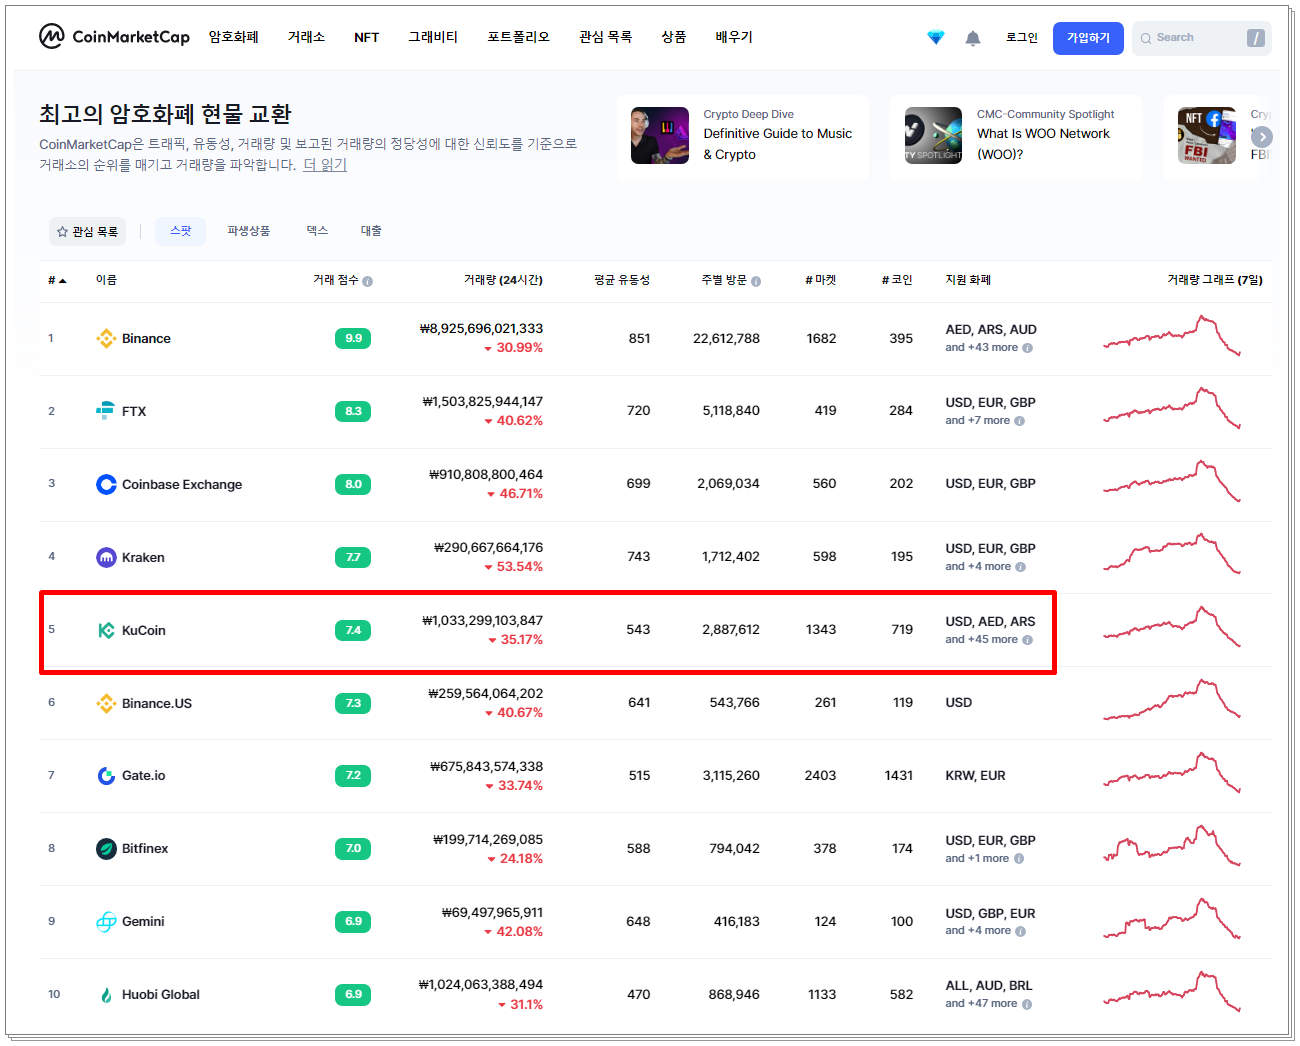Click the Huobi Global logo icon
Screen dimensions: 1300x1046
[x=106, y=994]
